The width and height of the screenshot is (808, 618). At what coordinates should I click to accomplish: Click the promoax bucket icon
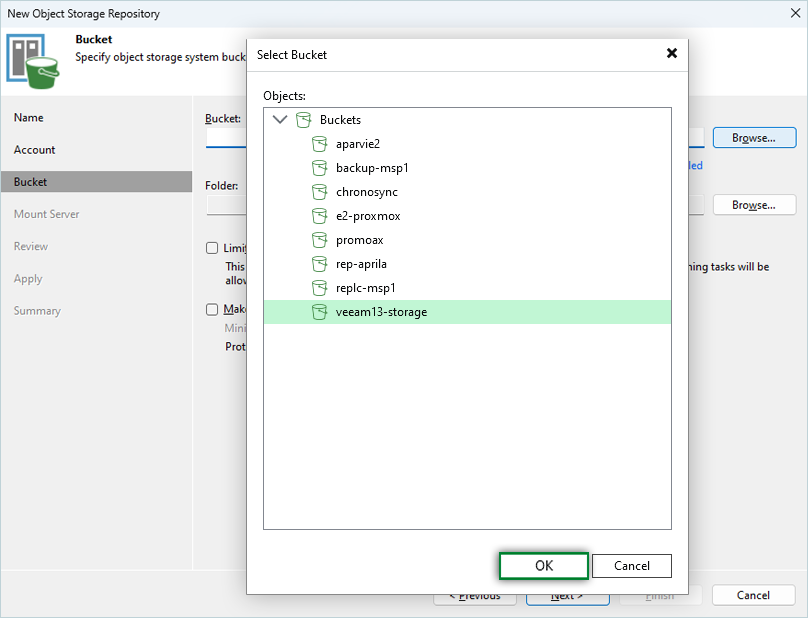(x=319, y=240)
